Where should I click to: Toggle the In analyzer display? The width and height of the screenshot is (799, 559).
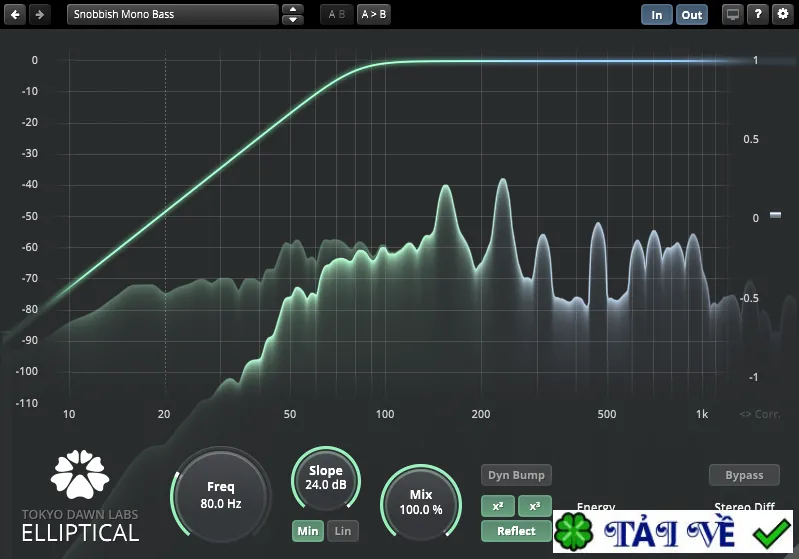coord(656,15)
